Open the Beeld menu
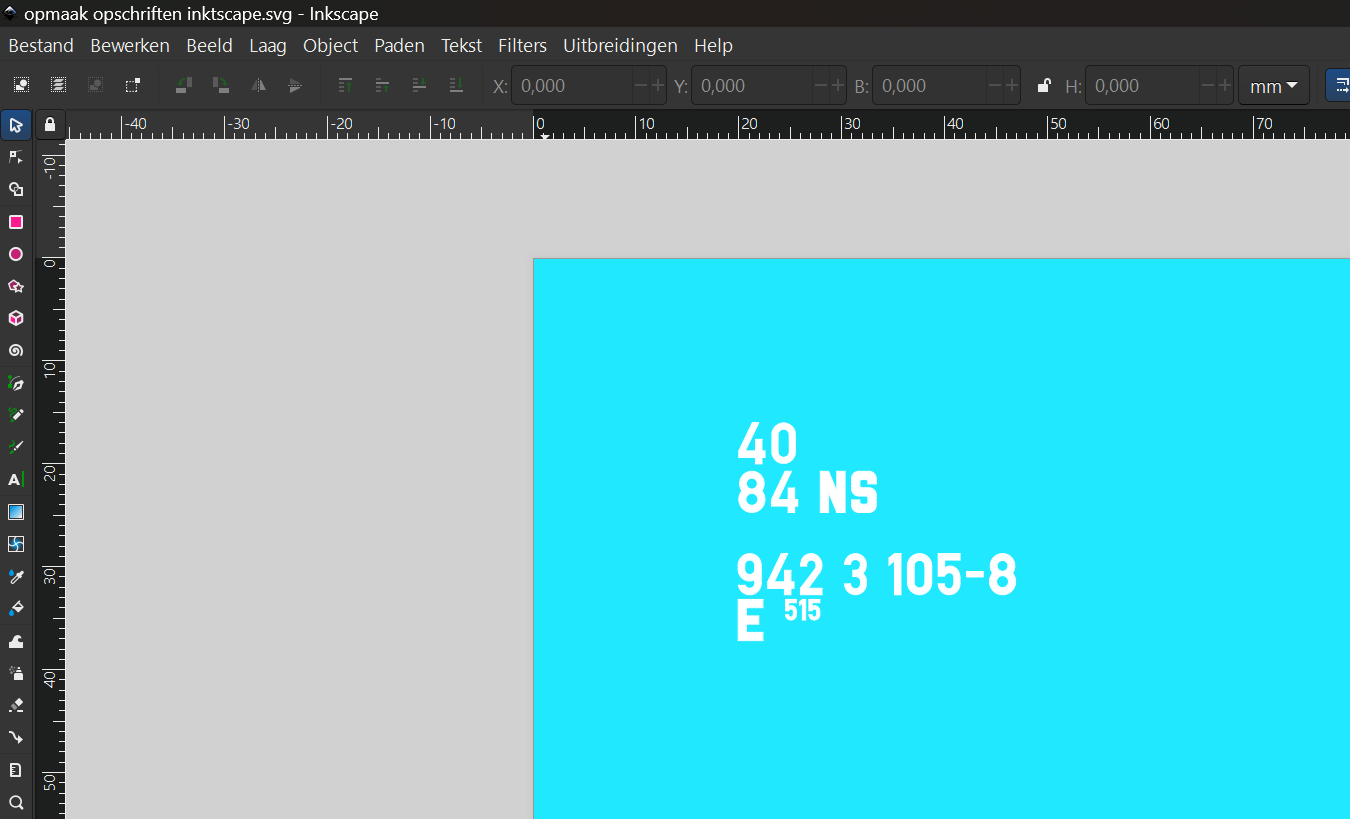The height and width of the screenshot is (819, 1350). click(209, 45)
